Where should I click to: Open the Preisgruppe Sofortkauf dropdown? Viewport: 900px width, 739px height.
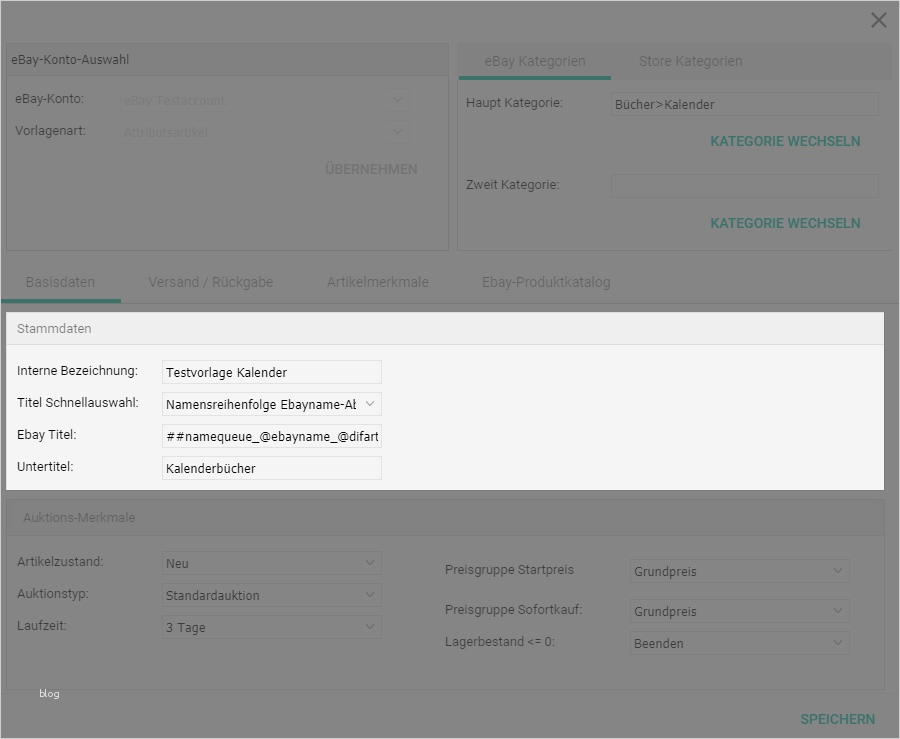click(x=739, y=612)
